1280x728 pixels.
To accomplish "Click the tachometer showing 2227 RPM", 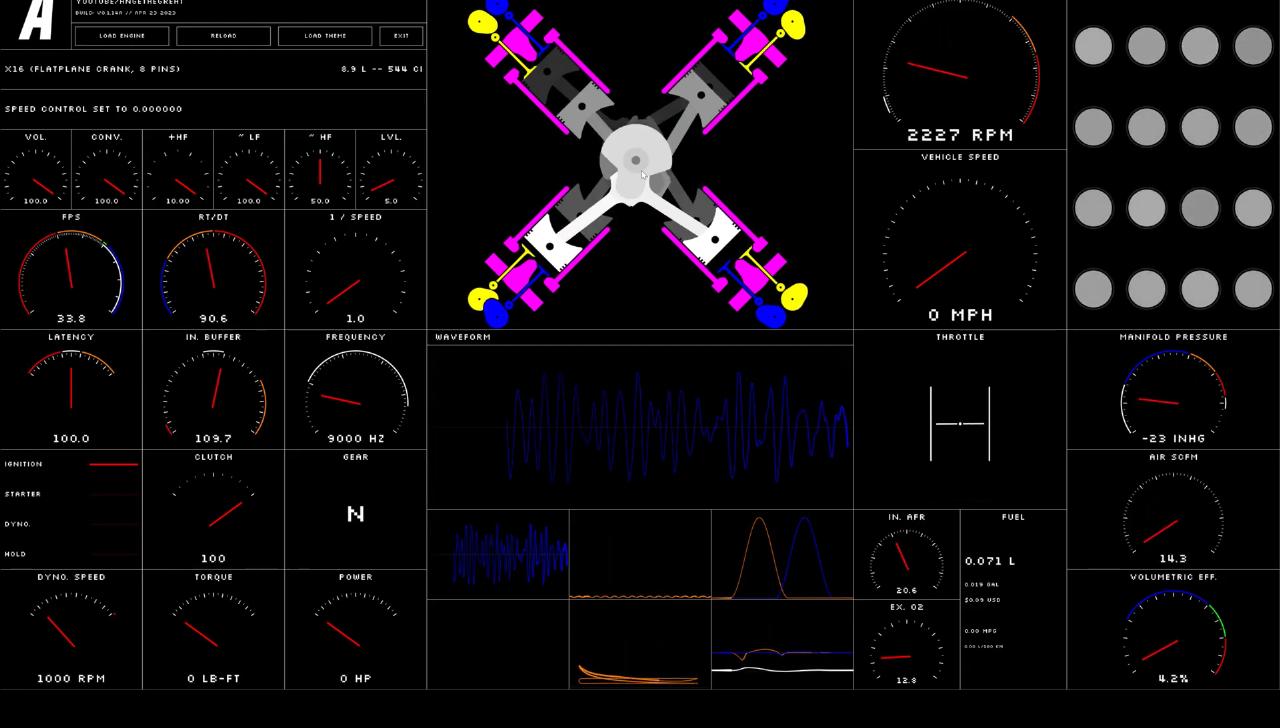I will [960, 74].
